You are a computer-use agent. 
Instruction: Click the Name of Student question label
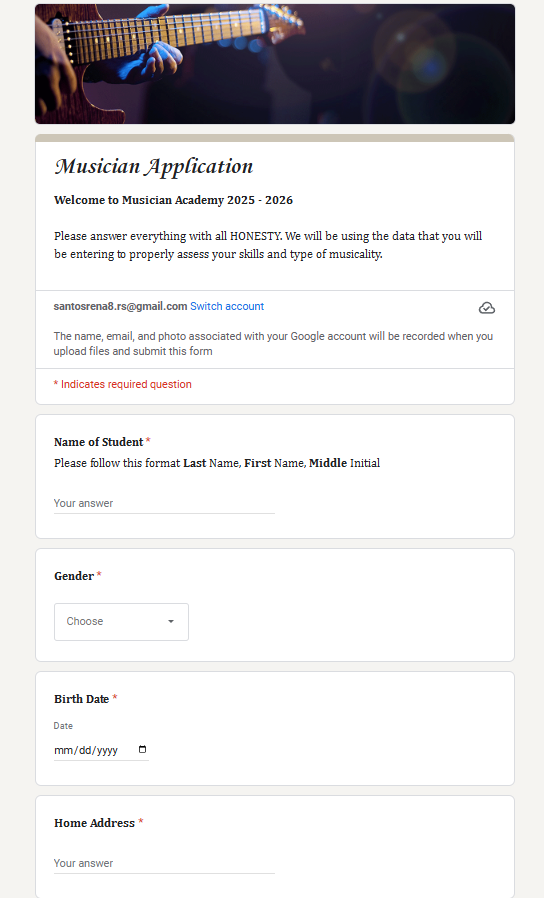tap(98, 442)
